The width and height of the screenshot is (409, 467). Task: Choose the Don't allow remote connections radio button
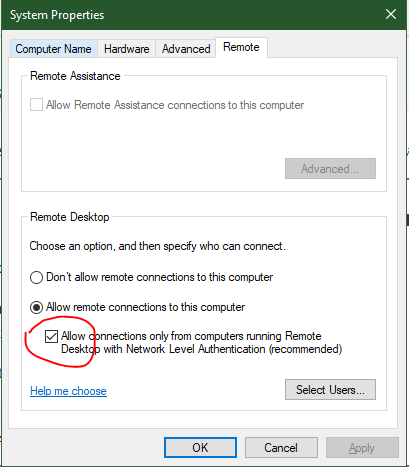36,277
